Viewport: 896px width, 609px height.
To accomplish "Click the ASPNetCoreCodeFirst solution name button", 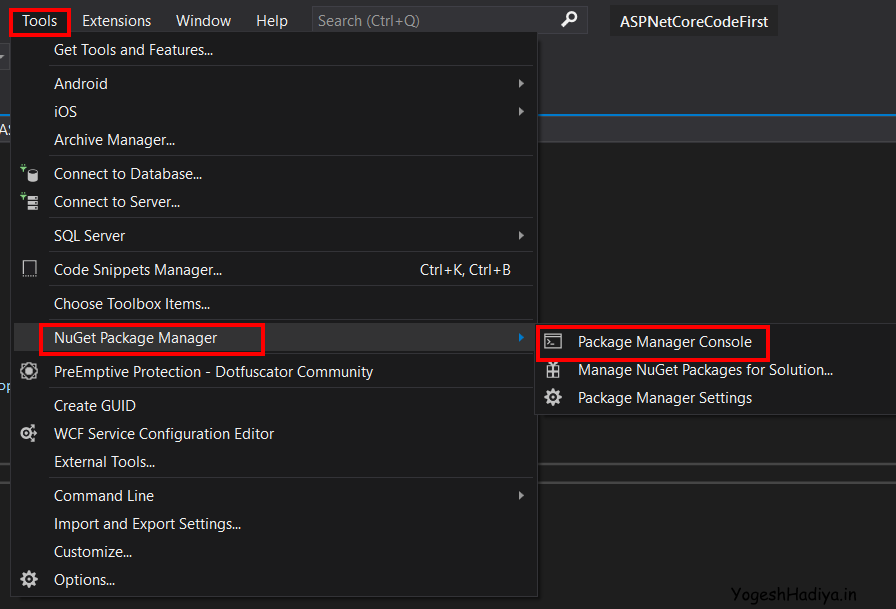I will [x=694, y=21].
